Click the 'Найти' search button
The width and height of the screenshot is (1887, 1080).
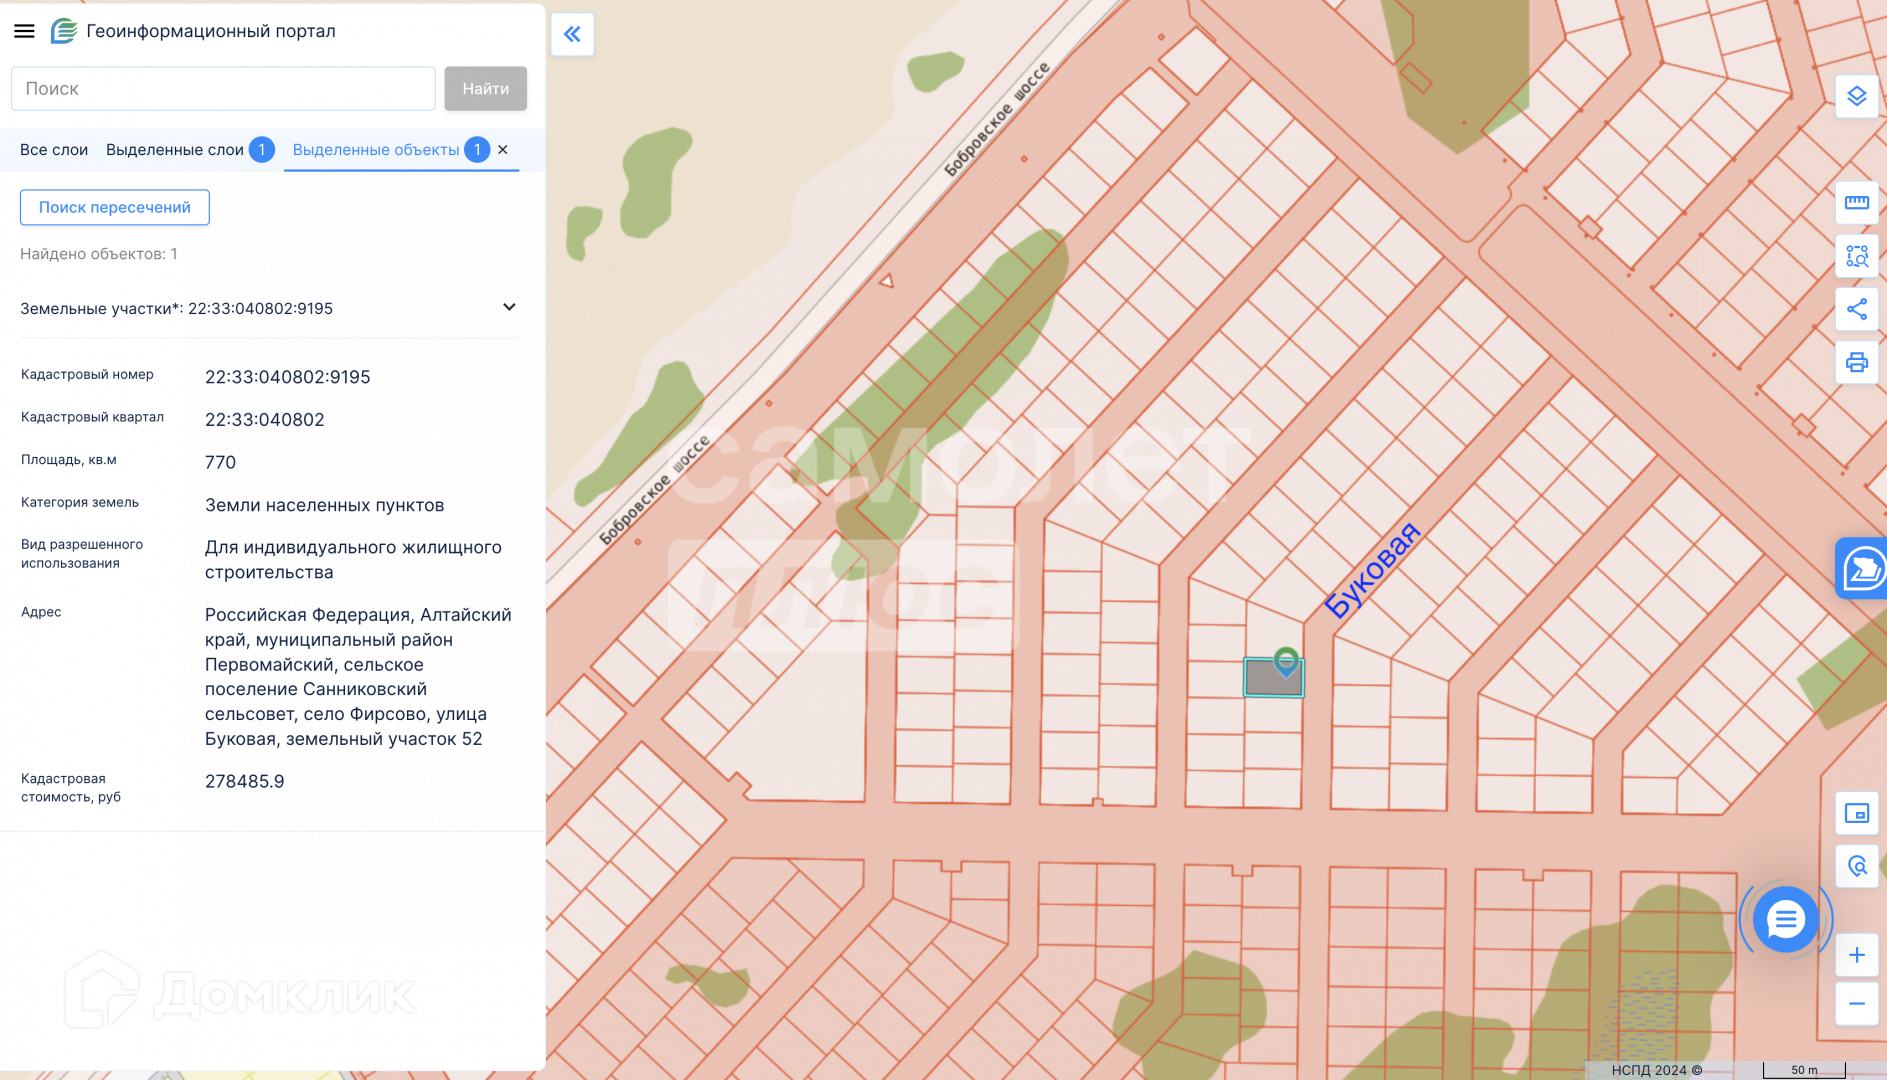tap(485, 89)
